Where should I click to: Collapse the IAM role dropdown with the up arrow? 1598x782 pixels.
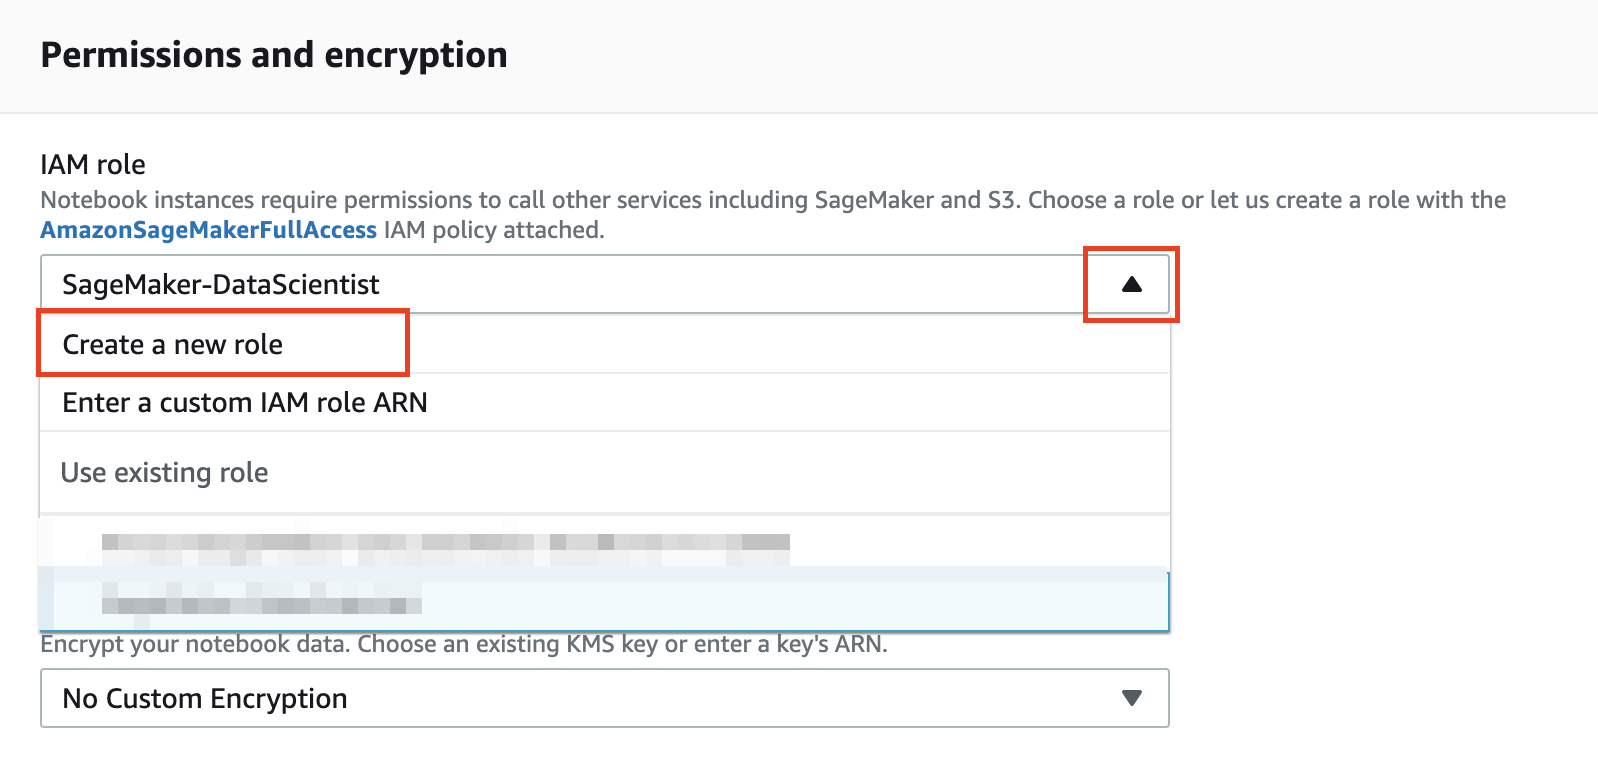click(1131, 285)
